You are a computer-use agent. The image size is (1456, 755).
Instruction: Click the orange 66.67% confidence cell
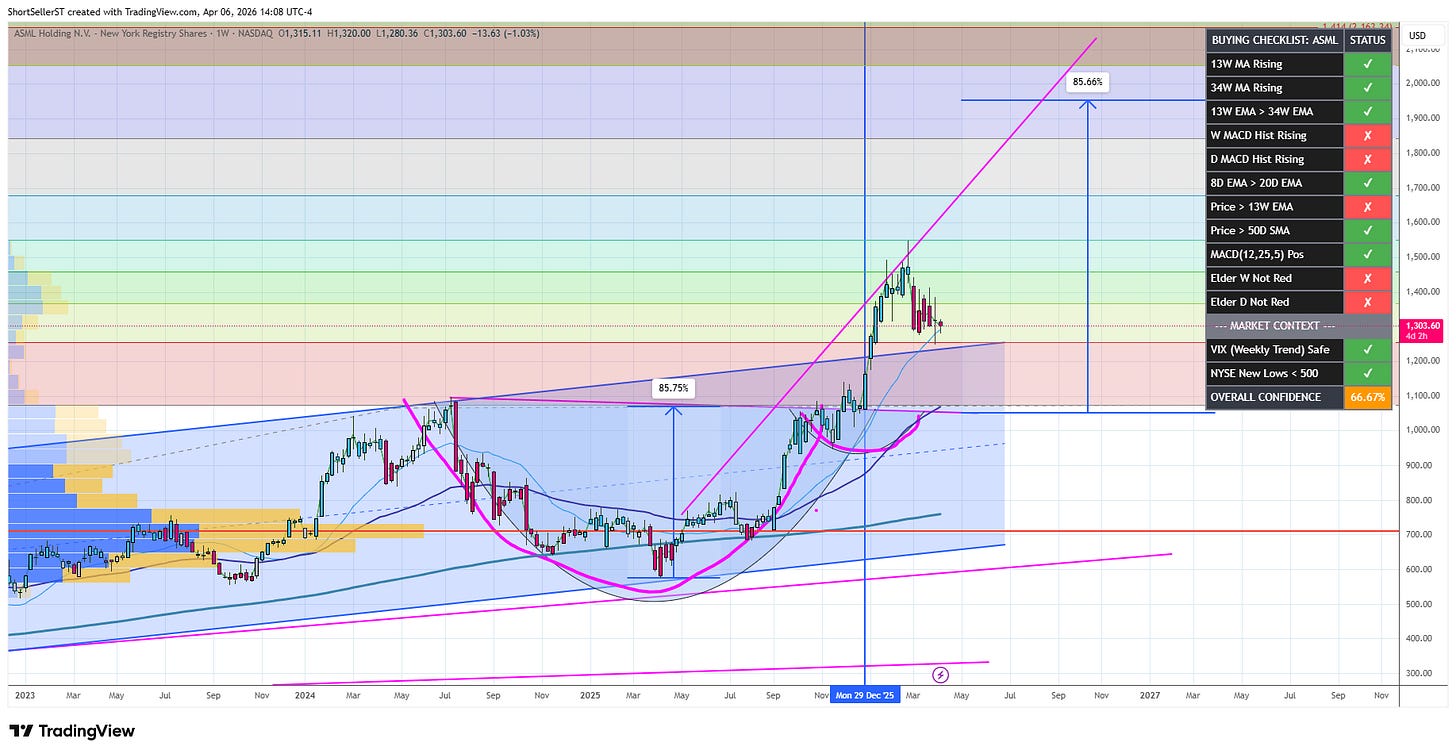pyautogui.click(x=1367, y=397)
